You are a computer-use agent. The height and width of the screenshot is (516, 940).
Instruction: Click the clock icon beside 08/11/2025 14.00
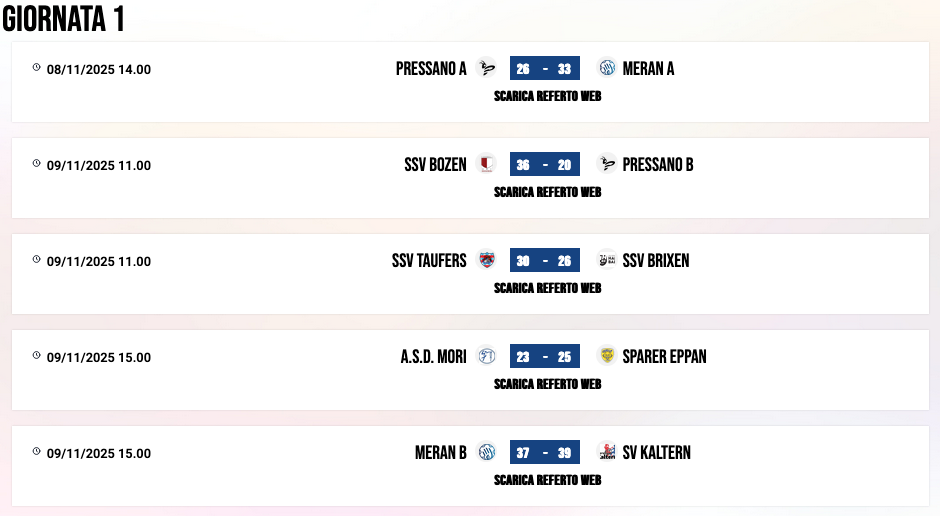pyautogui.click(x=37, y=68)
